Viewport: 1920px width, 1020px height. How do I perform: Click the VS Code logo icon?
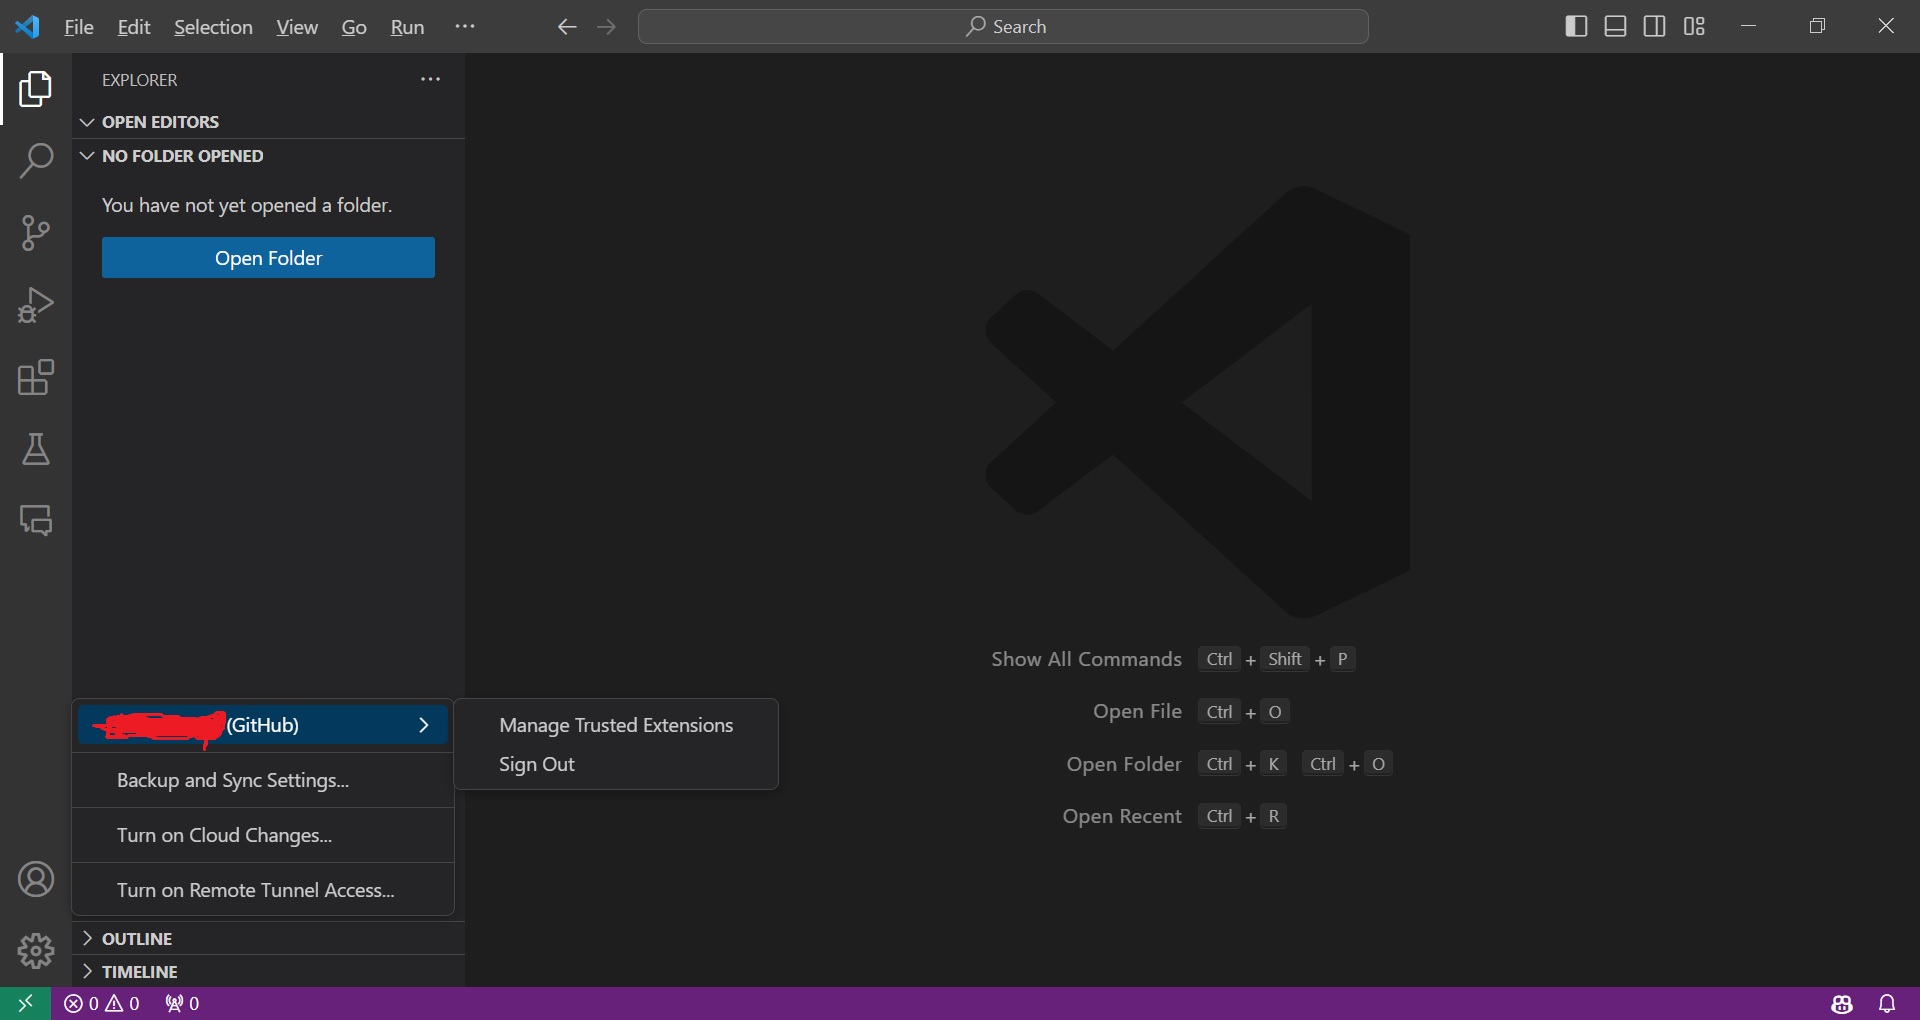tap(27, 27)
